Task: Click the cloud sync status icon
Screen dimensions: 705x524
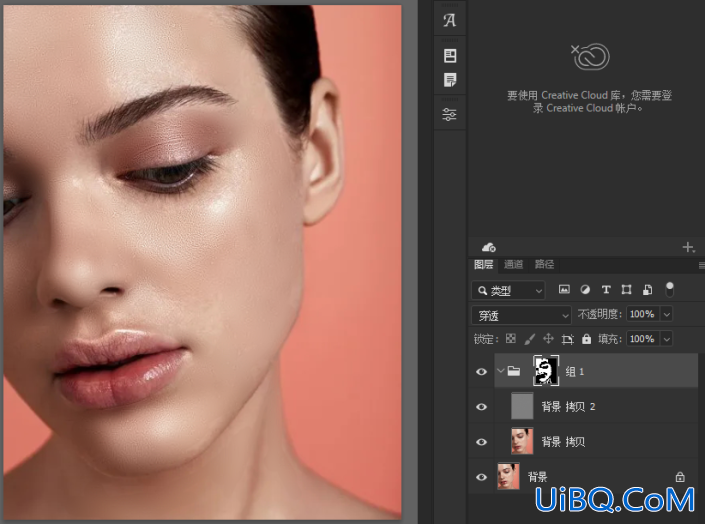Action: [x=489, y=247]
